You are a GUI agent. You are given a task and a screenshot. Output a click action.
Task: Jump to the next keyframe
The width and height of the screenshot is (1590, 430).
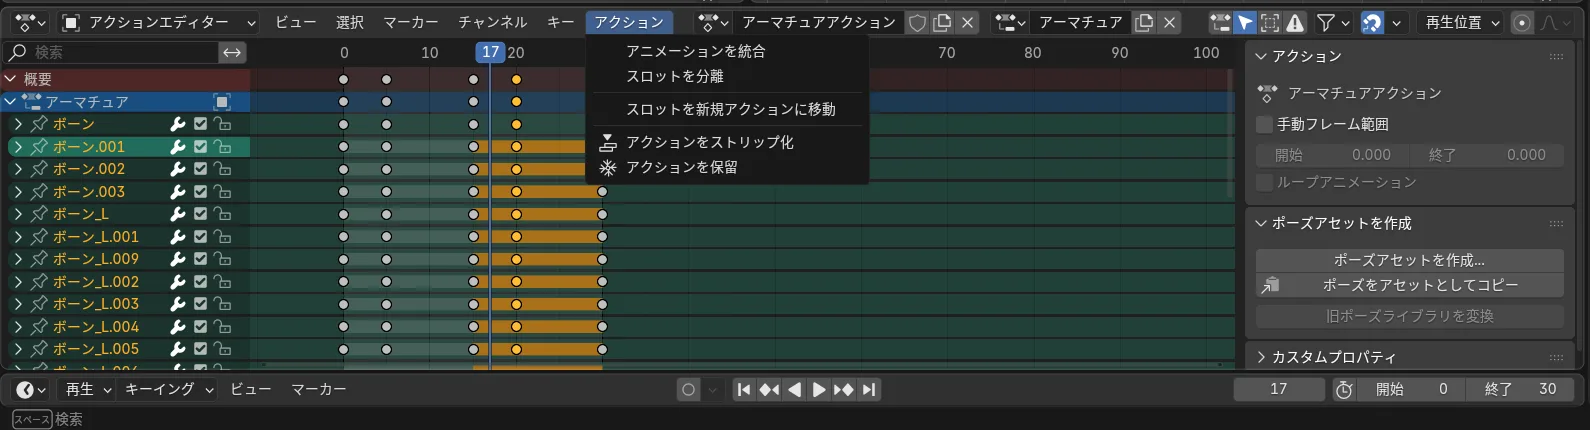pos(843,390)
